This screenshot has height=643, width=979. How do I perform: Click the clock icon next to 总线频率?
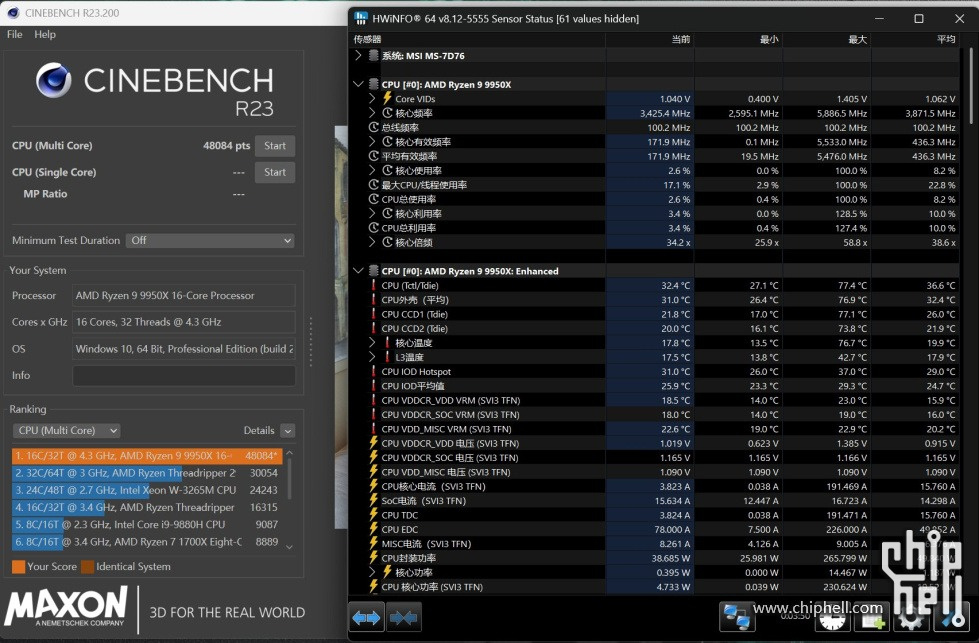pos(373,127)
